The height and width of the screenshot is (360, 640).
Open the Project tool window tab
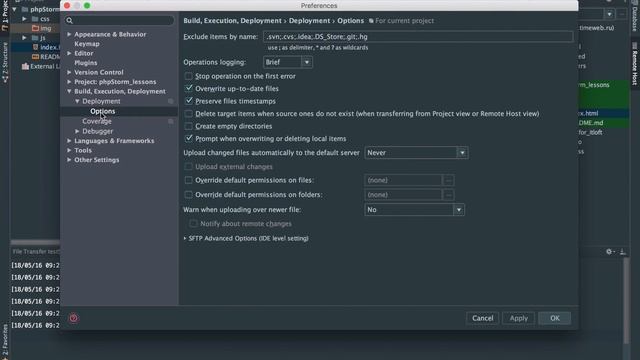click(x=5, y=15)
